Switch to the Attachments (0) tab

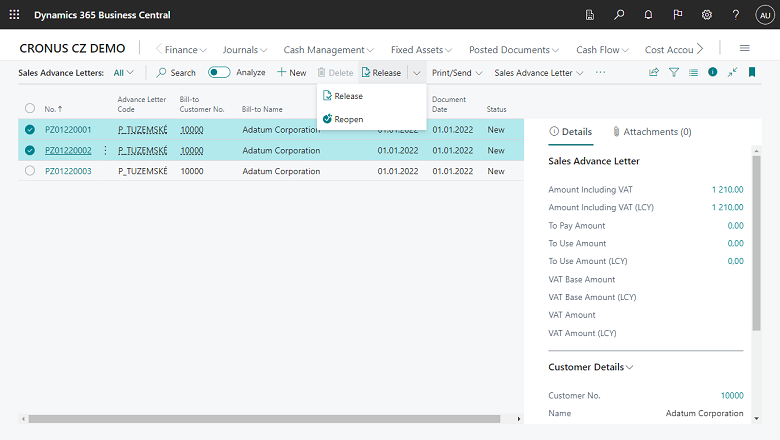(652, 132)
